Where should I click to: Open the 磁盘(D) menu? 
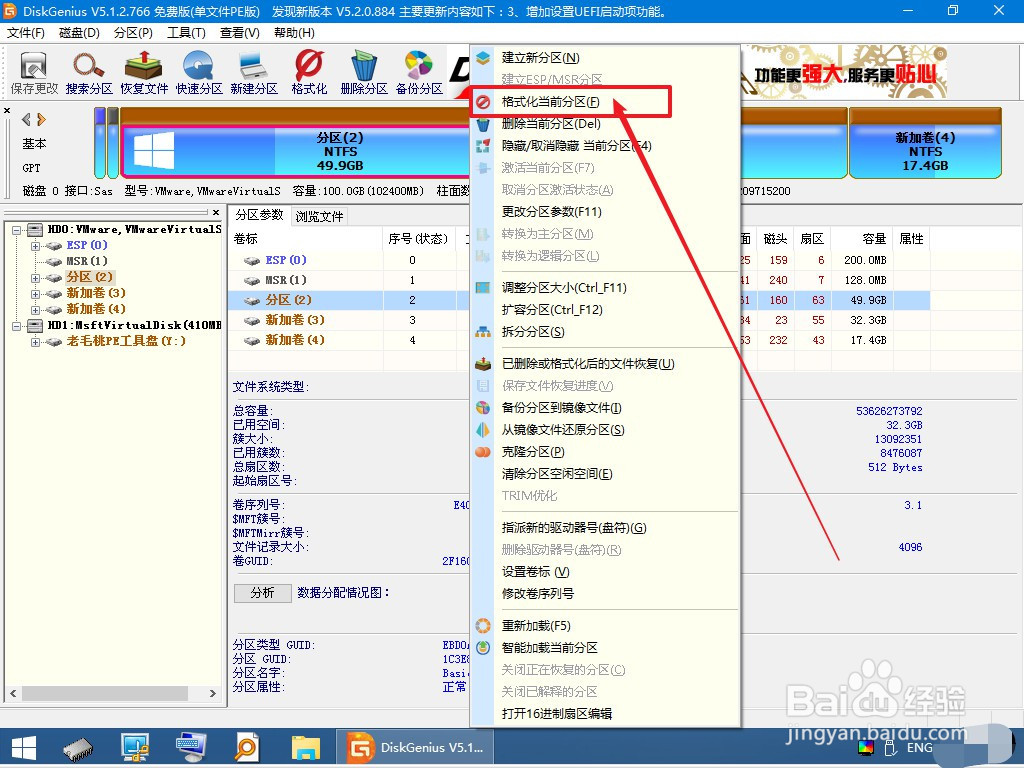click(x=79, y=33)
